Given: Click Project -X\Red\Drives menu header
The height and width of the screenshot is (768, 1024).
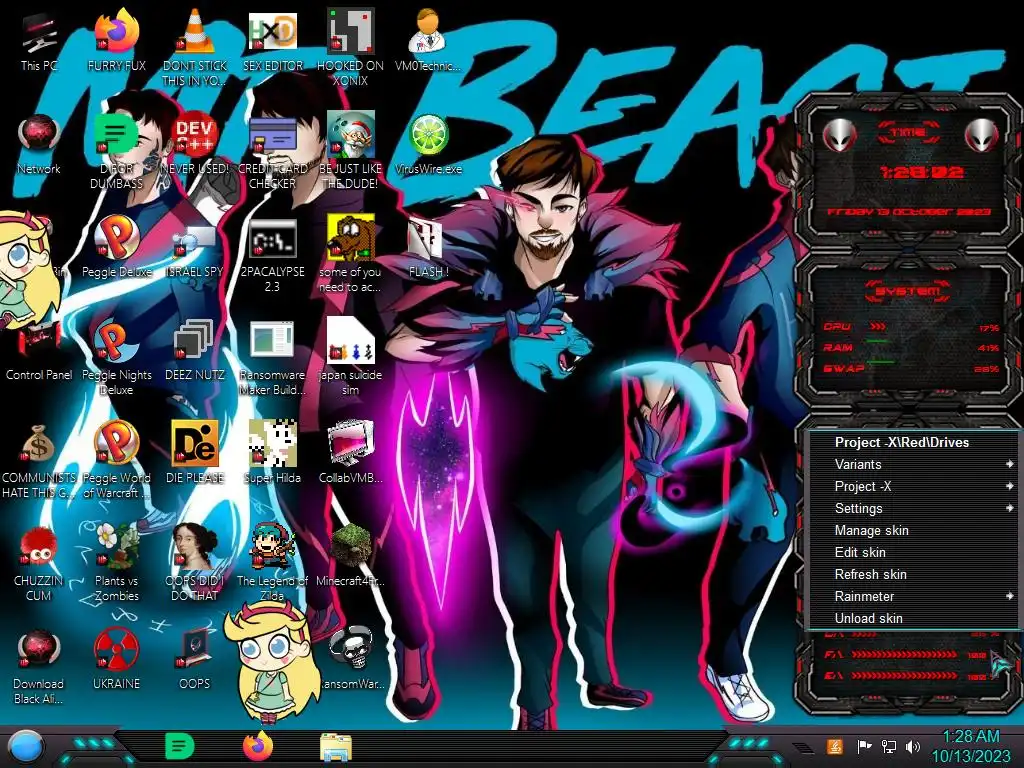Looking at the screenshot, I should (914, 442).
